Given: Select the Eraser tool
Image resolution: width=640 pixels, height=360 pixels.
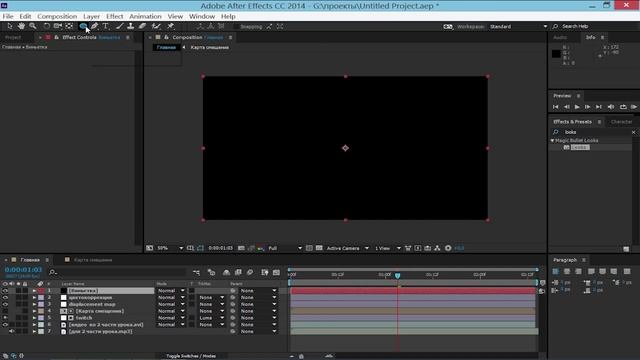Looking at the screenshot, I should click(x=142, y=26).
